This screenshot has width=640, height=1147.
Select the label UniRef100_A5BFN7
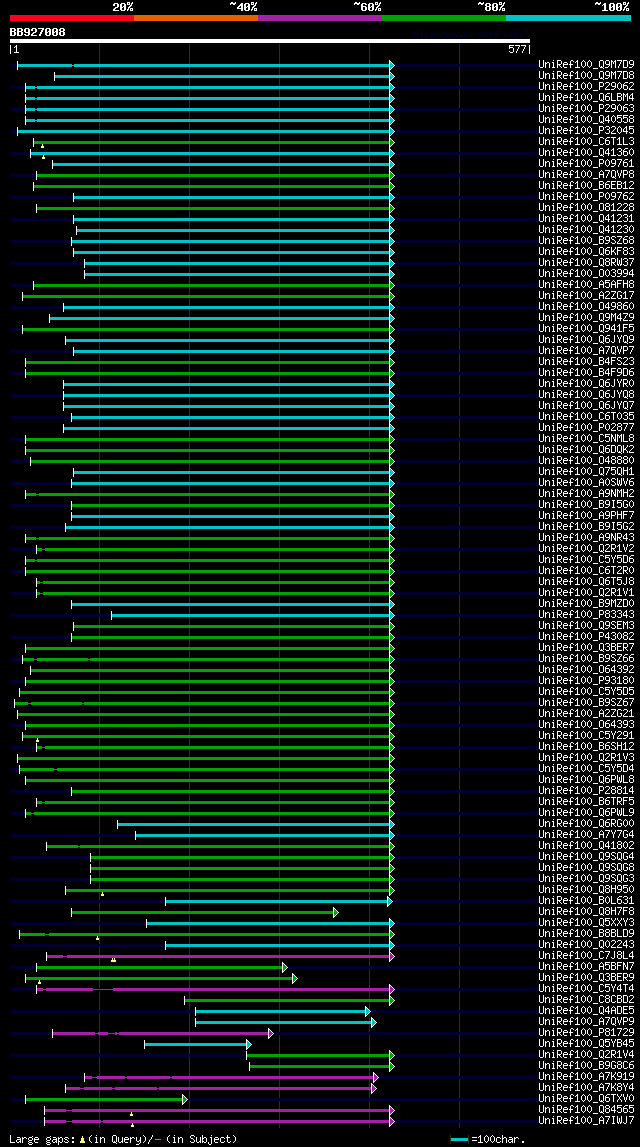pos(586,966)
